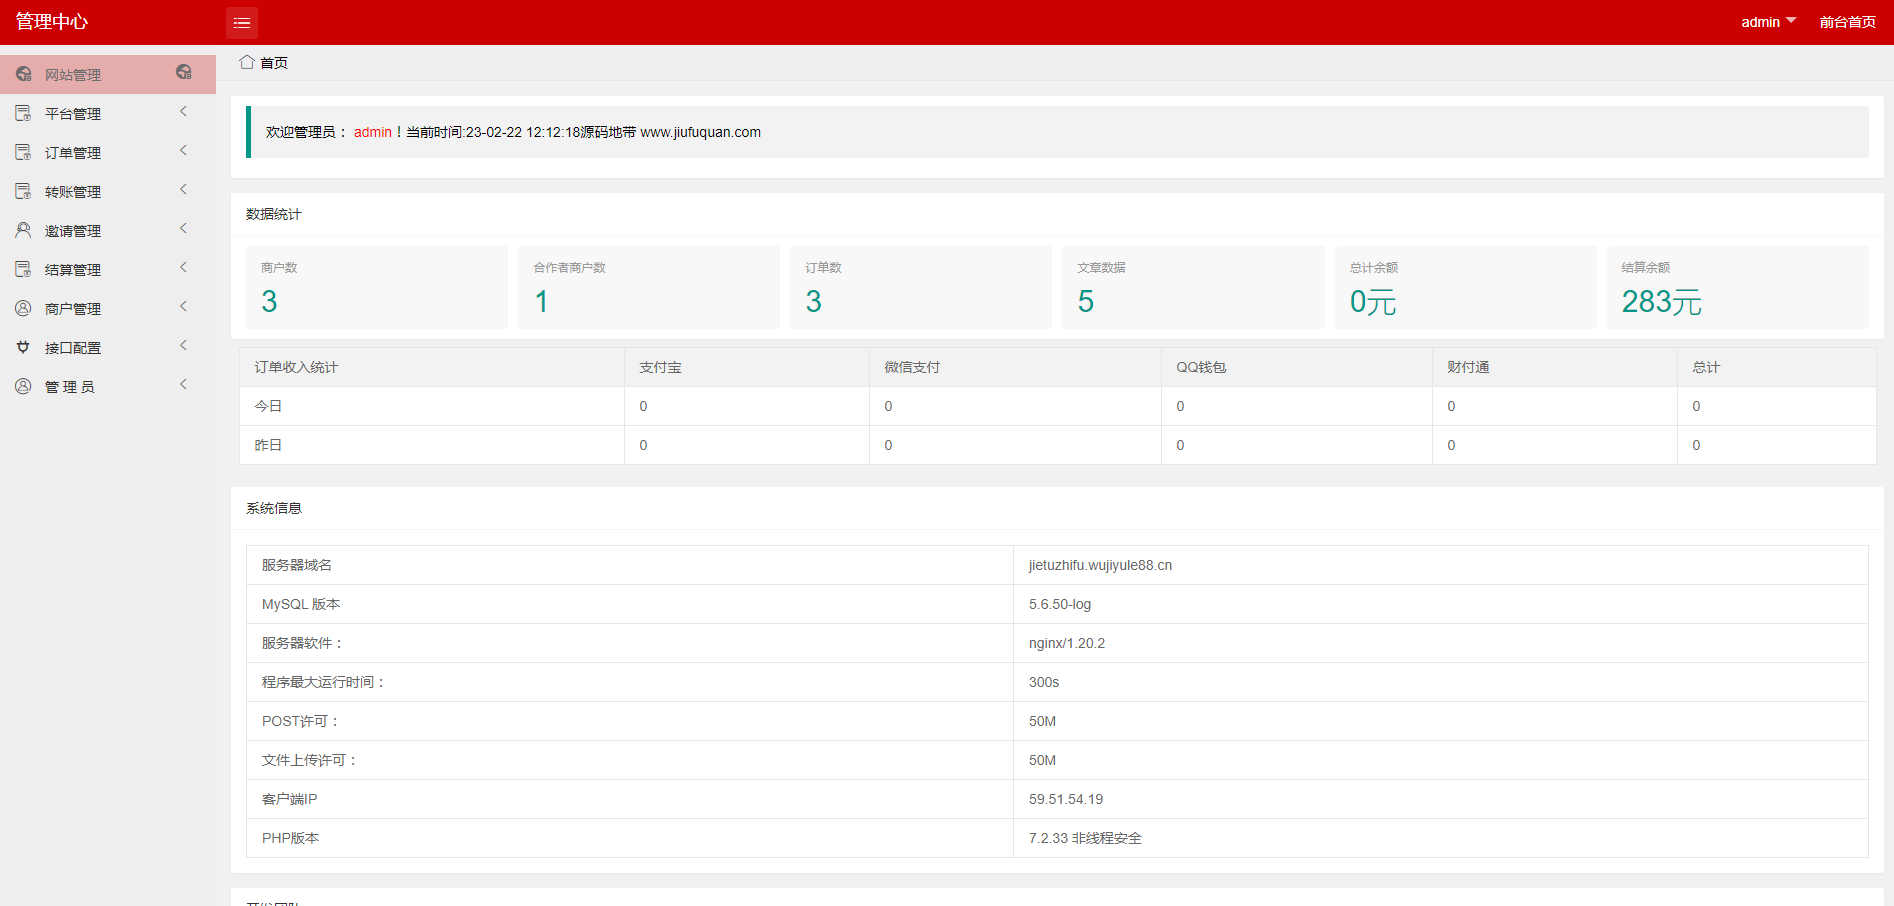Go to 前台首页 link

(1847, 22)
